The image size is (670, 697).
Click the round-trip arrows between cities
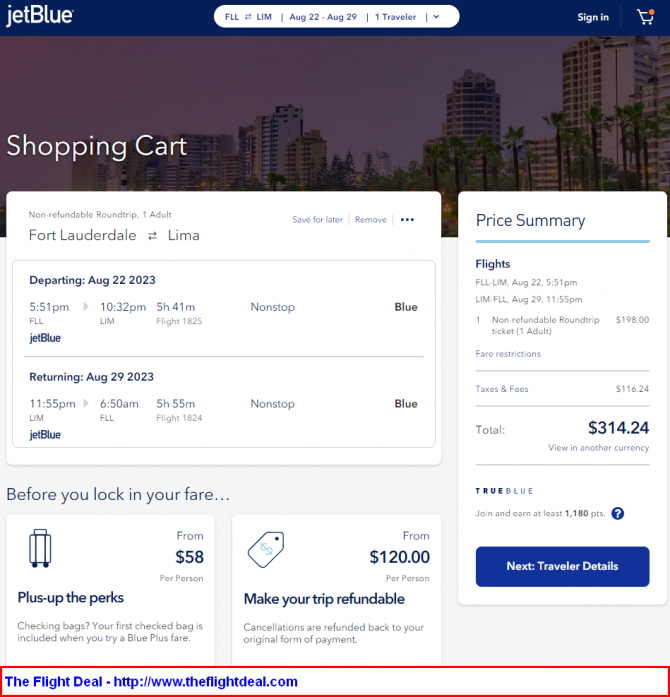[153, 236]
